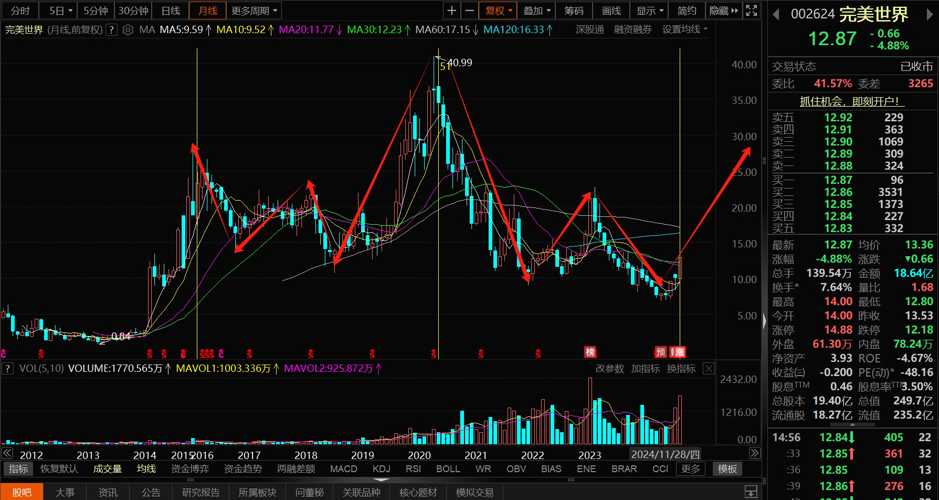Select the 两融差额 indicator
This screenshot has height=500, width=939.
296,469
